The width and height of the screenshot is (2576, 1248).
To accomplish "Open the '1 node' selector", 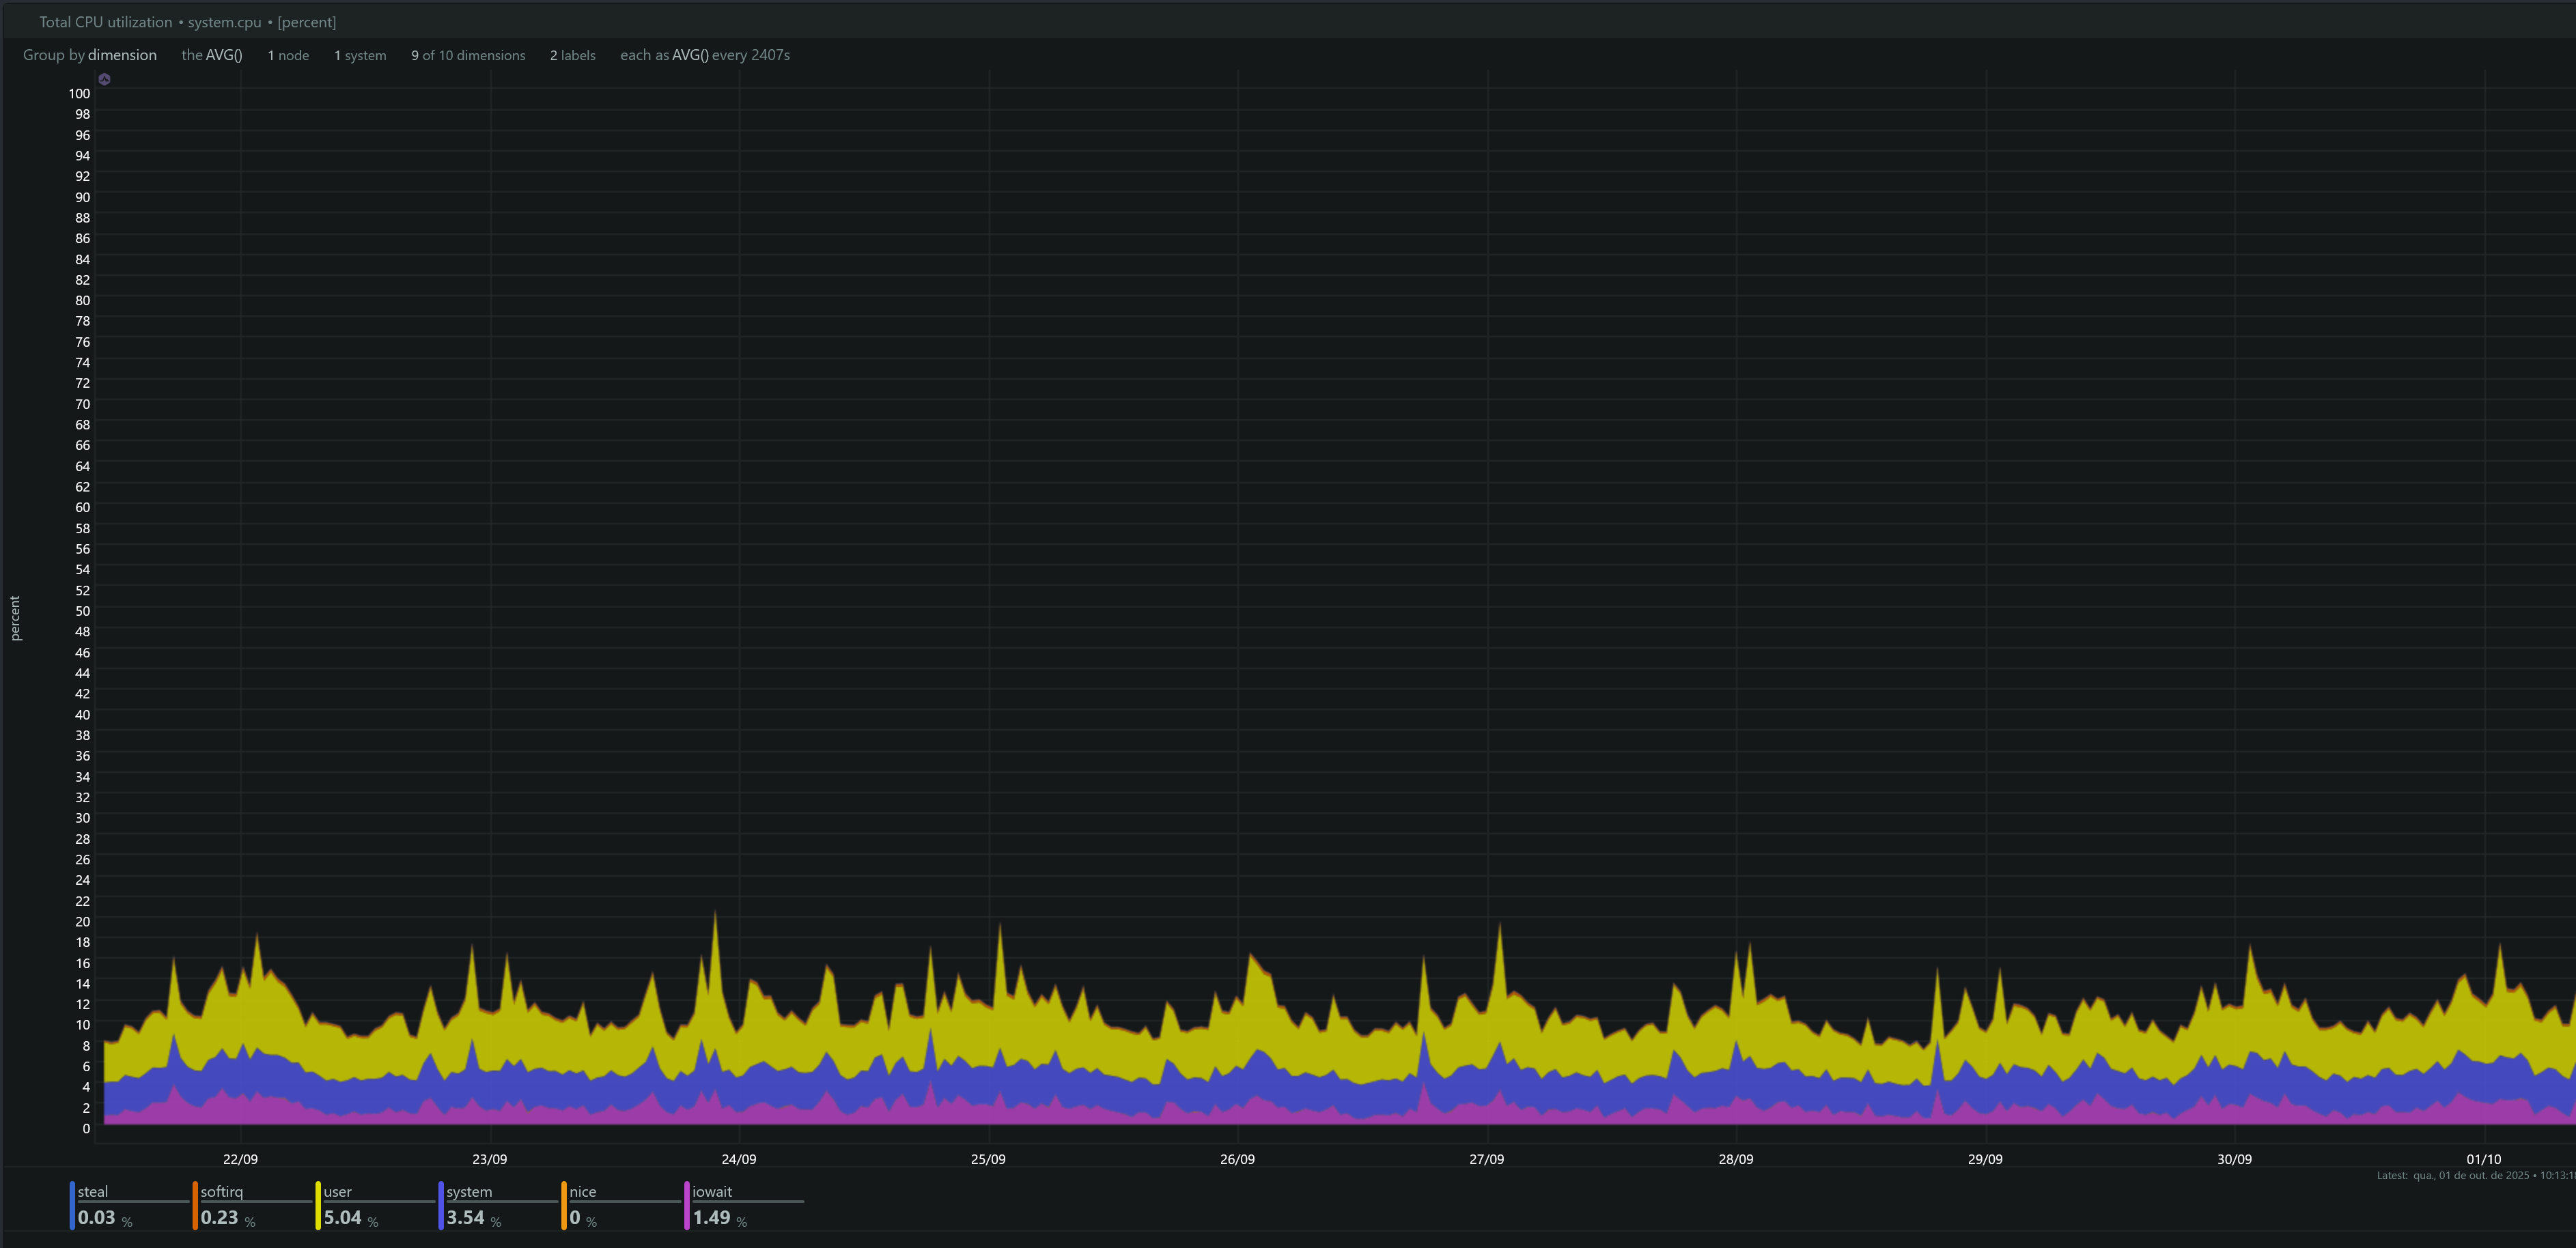I will [288, 55].
